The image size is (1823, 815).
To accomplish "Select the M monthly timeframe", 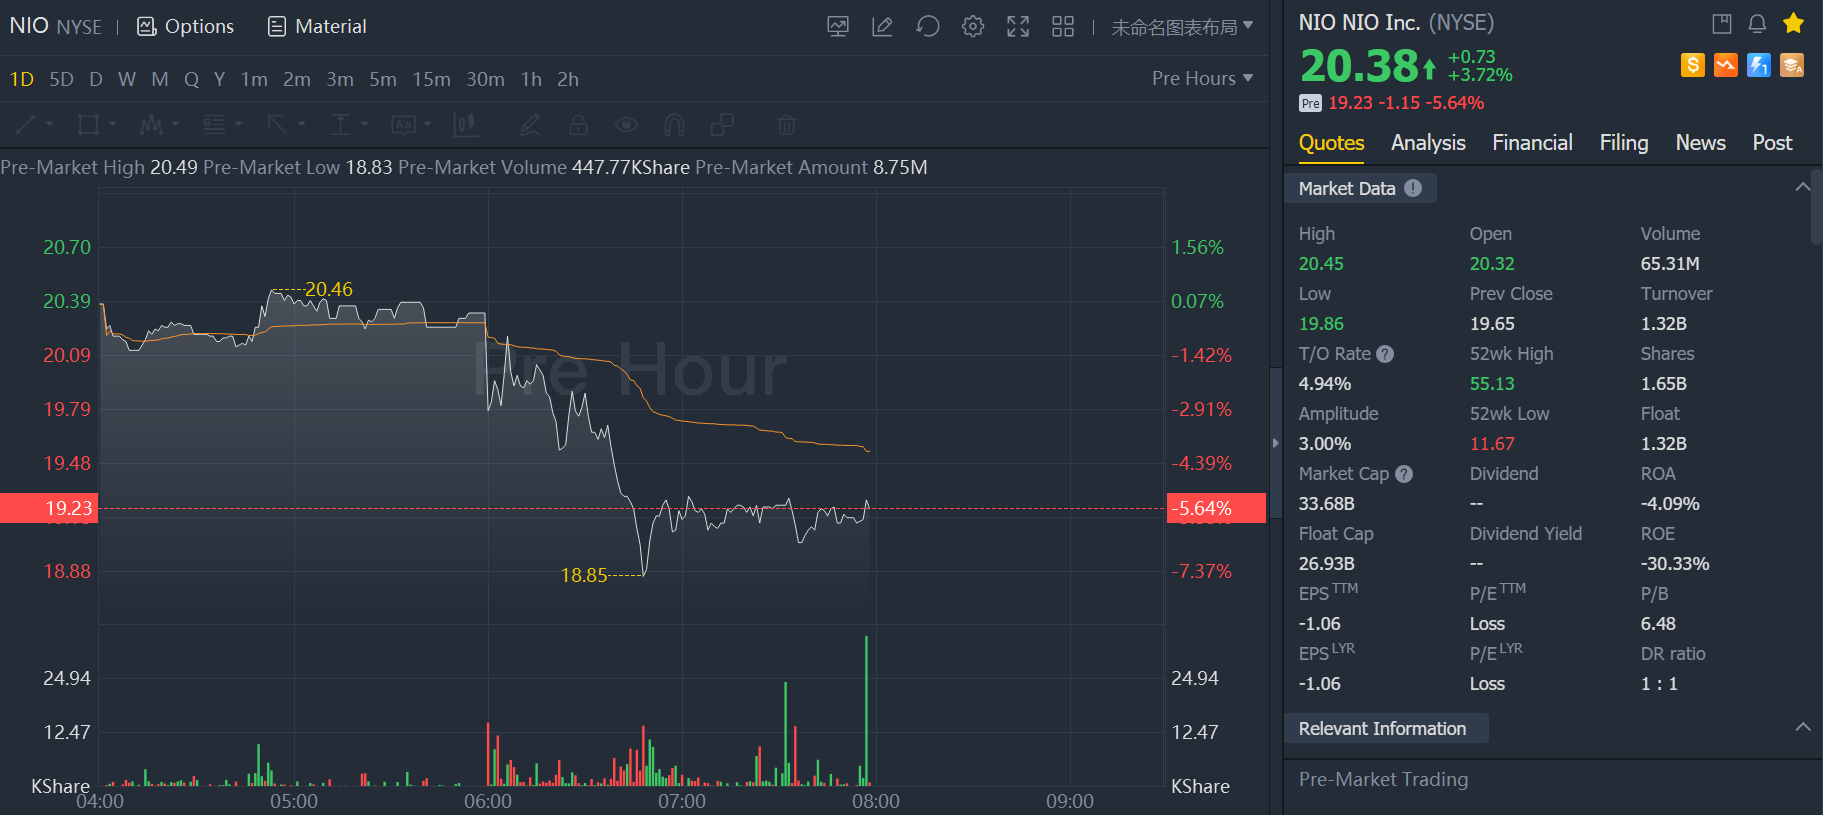I will pos(160,79).
